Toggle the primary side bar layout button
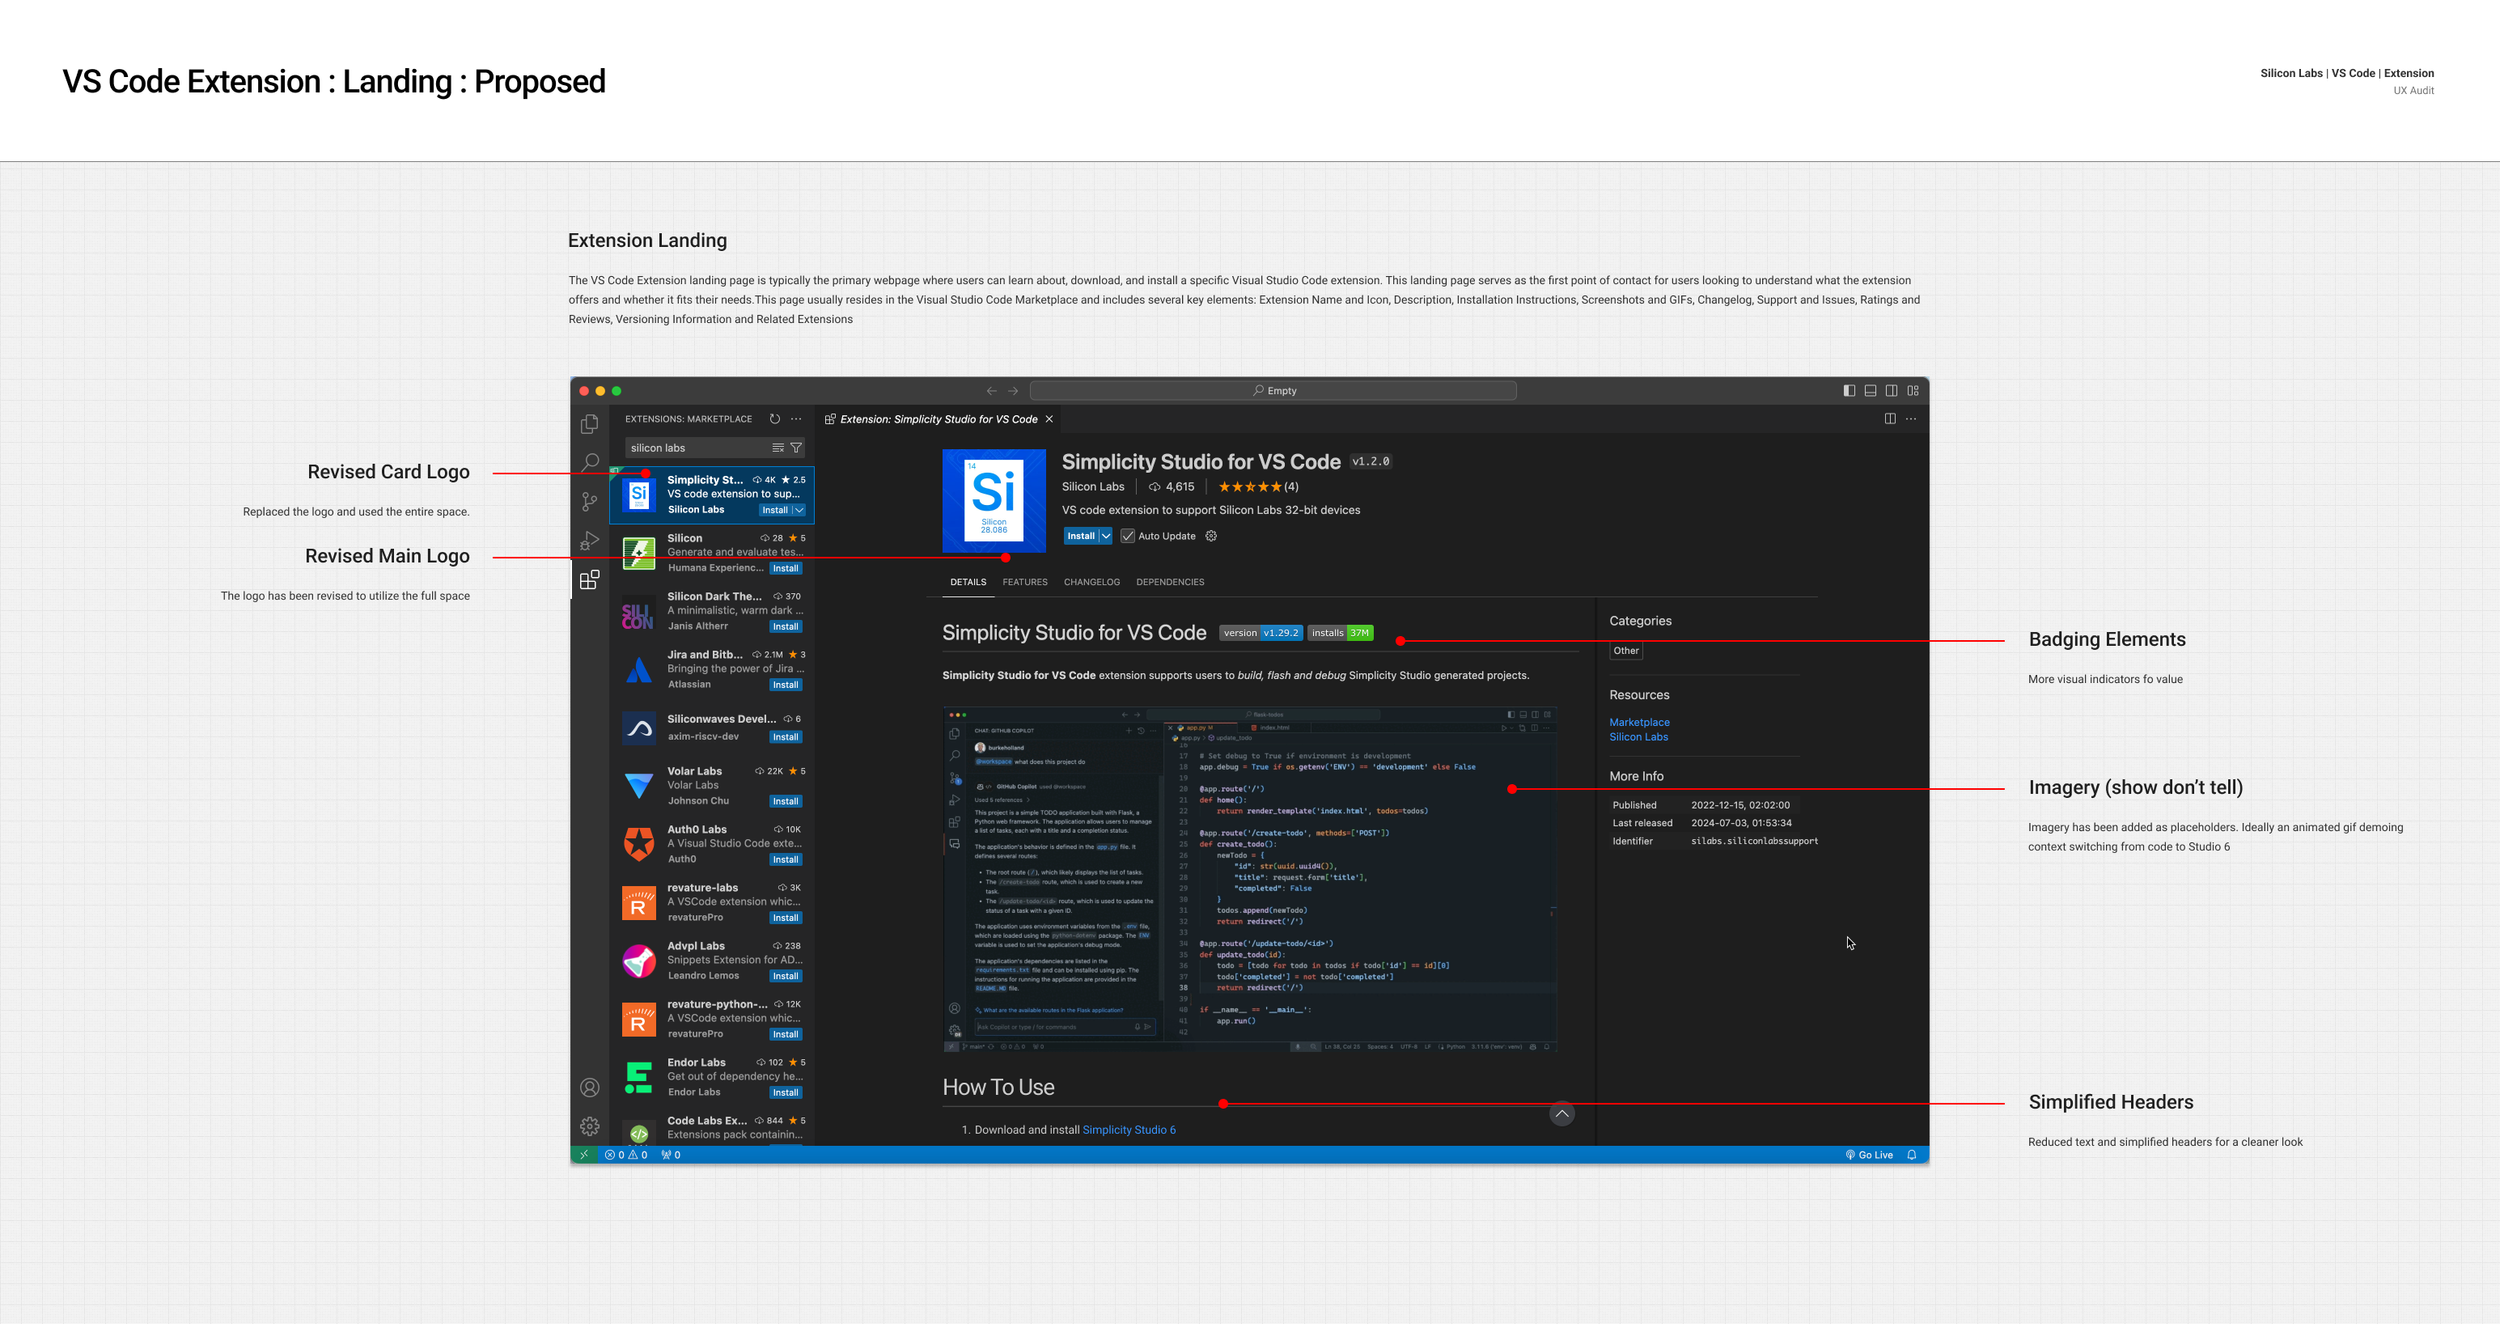Screen dimensions: 2500x1324 point(1849,391)
